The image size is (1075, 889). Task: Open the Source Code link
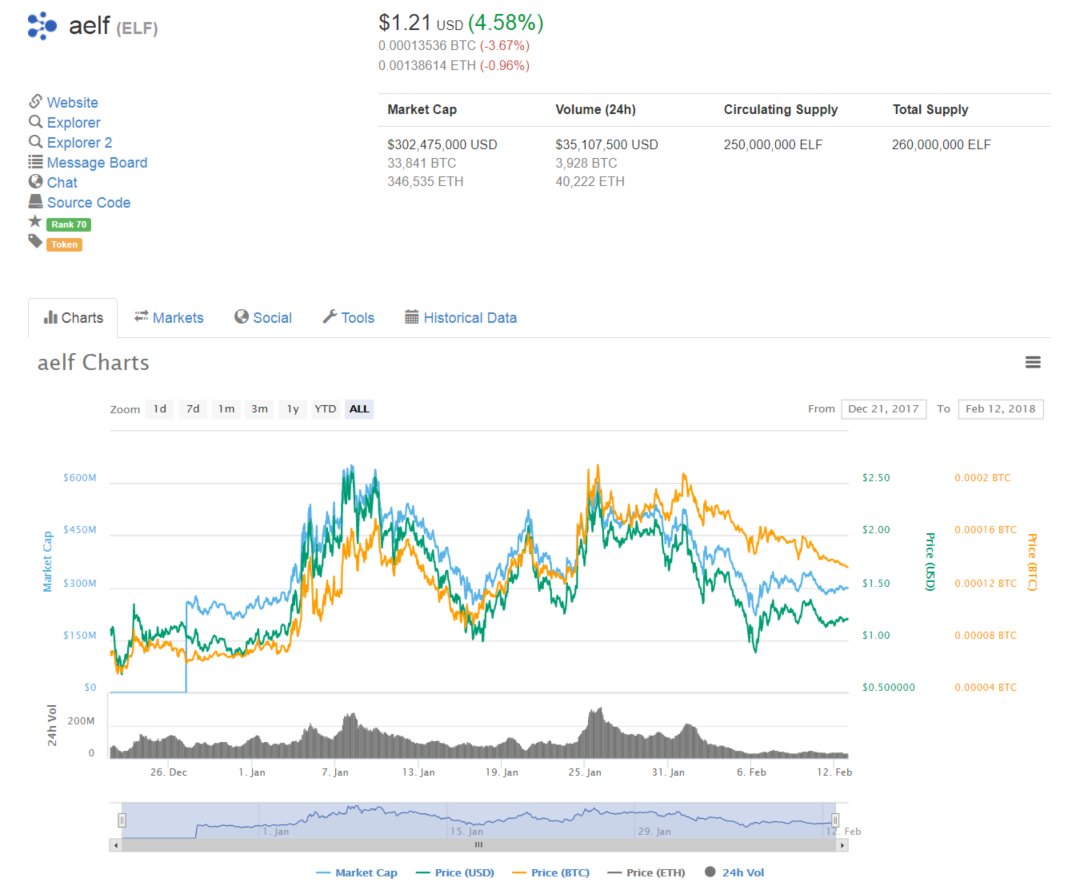[x=88, y=202]
